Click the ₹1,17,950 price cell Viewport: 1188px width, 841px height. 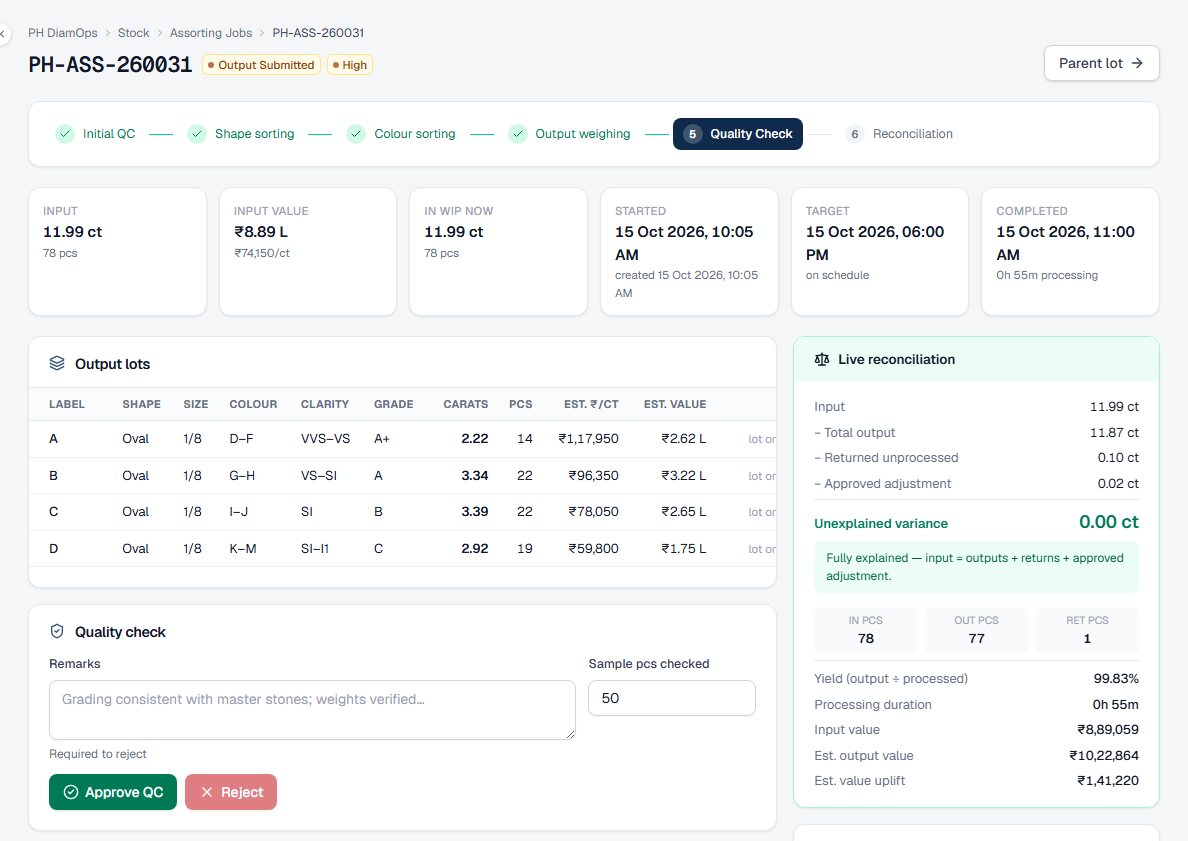588,439
